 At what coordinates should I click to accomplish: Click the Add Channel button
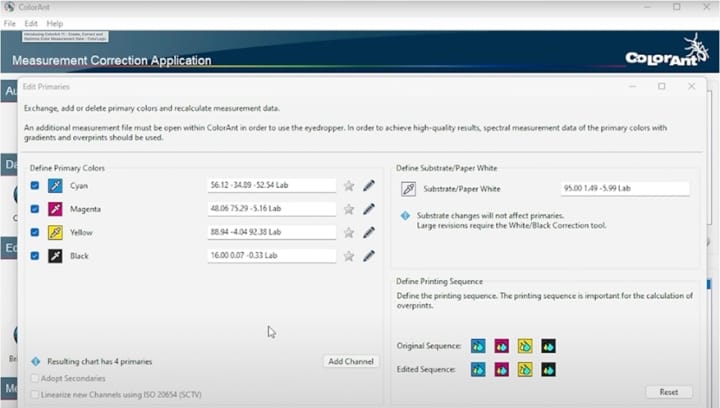351,362
